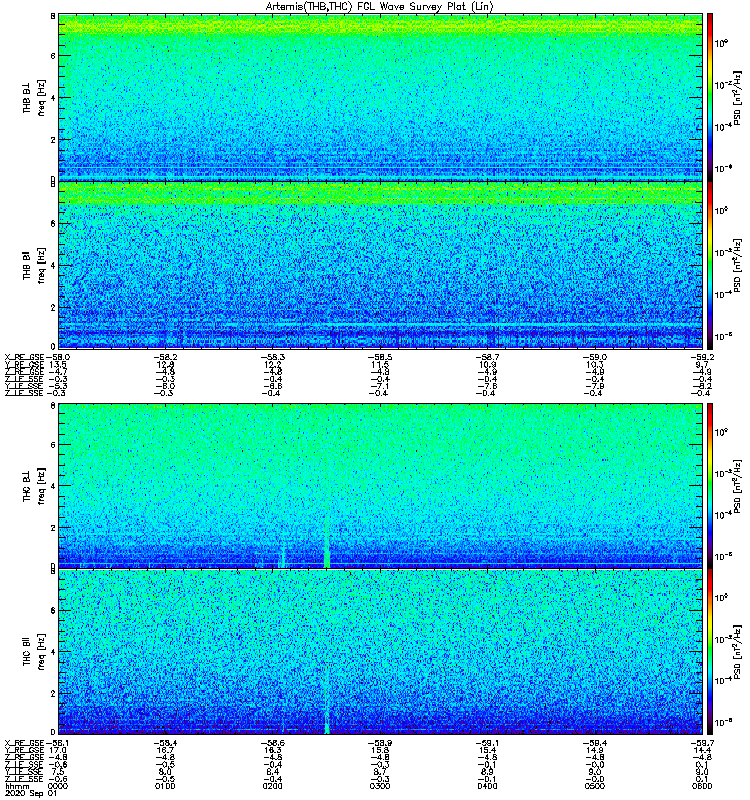Click the THB X_RE_GSE value -58.3
750x800 pixels.
273,357
